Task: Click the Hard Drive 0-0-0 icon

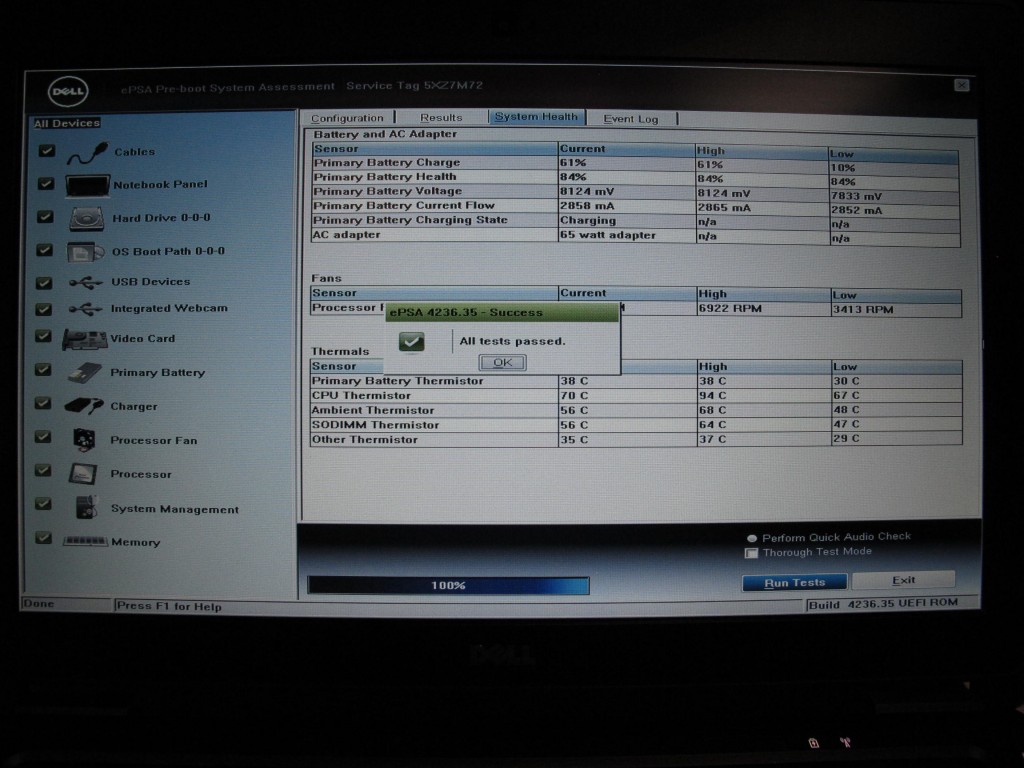Action: (87, 219)
